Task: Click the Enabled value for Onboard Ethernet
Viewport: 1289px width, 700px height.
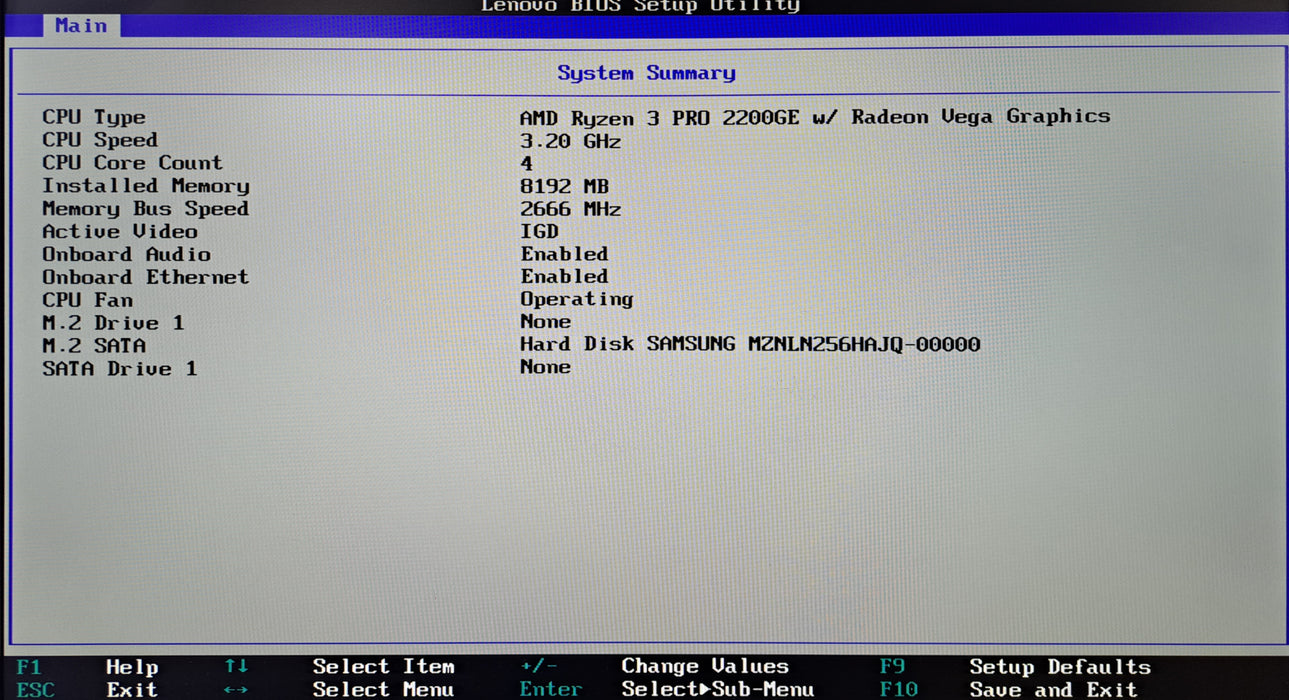Action: (x=564, y=276)
